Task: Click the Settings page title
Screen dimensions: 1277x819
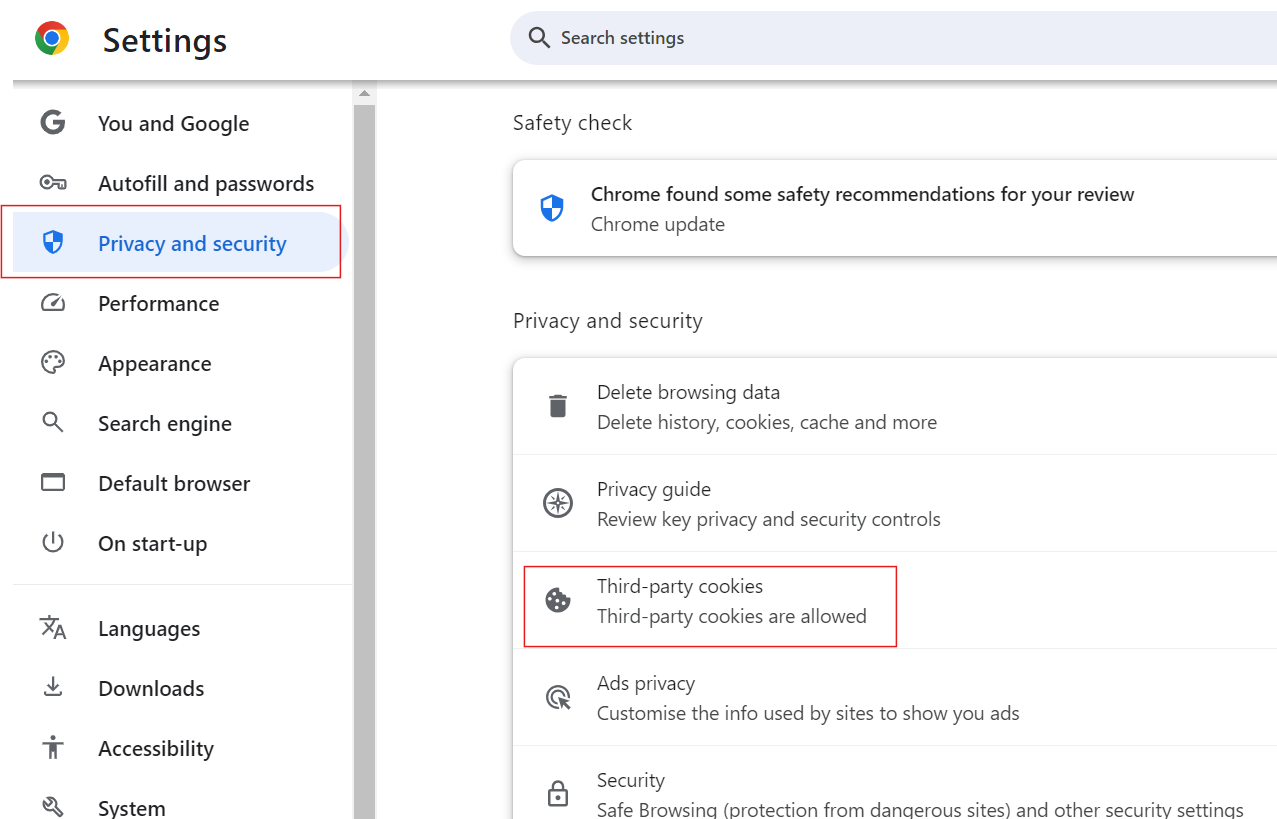Action: coord(165,40)
